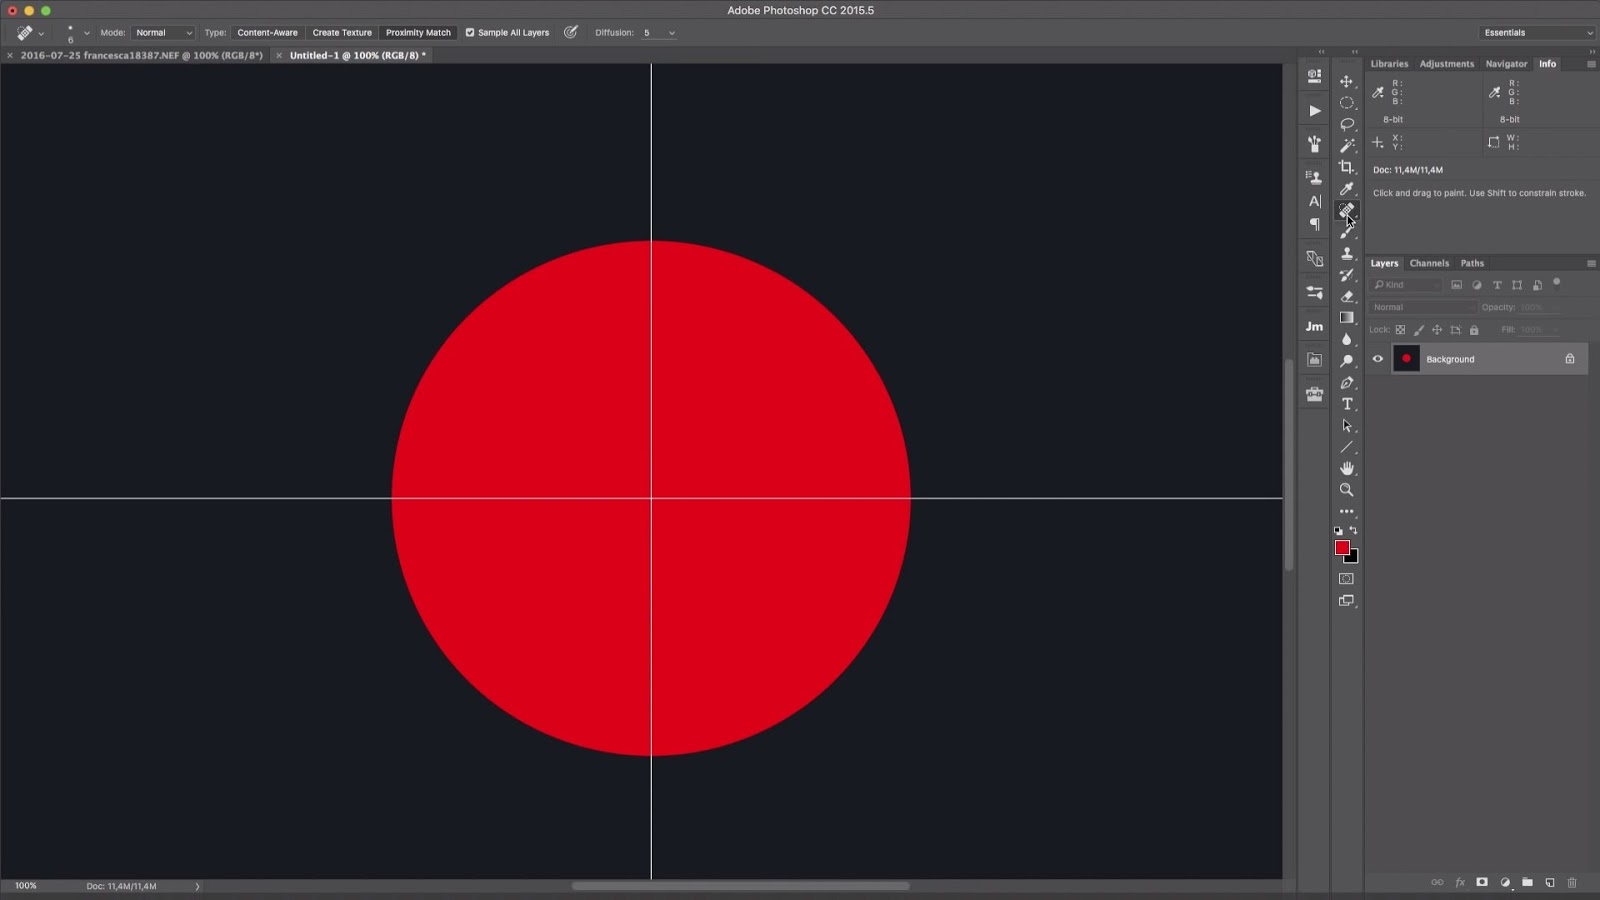
Task: Open the Paragraph panel icon
Action: pyautogui.click(x=1314, y=224)
